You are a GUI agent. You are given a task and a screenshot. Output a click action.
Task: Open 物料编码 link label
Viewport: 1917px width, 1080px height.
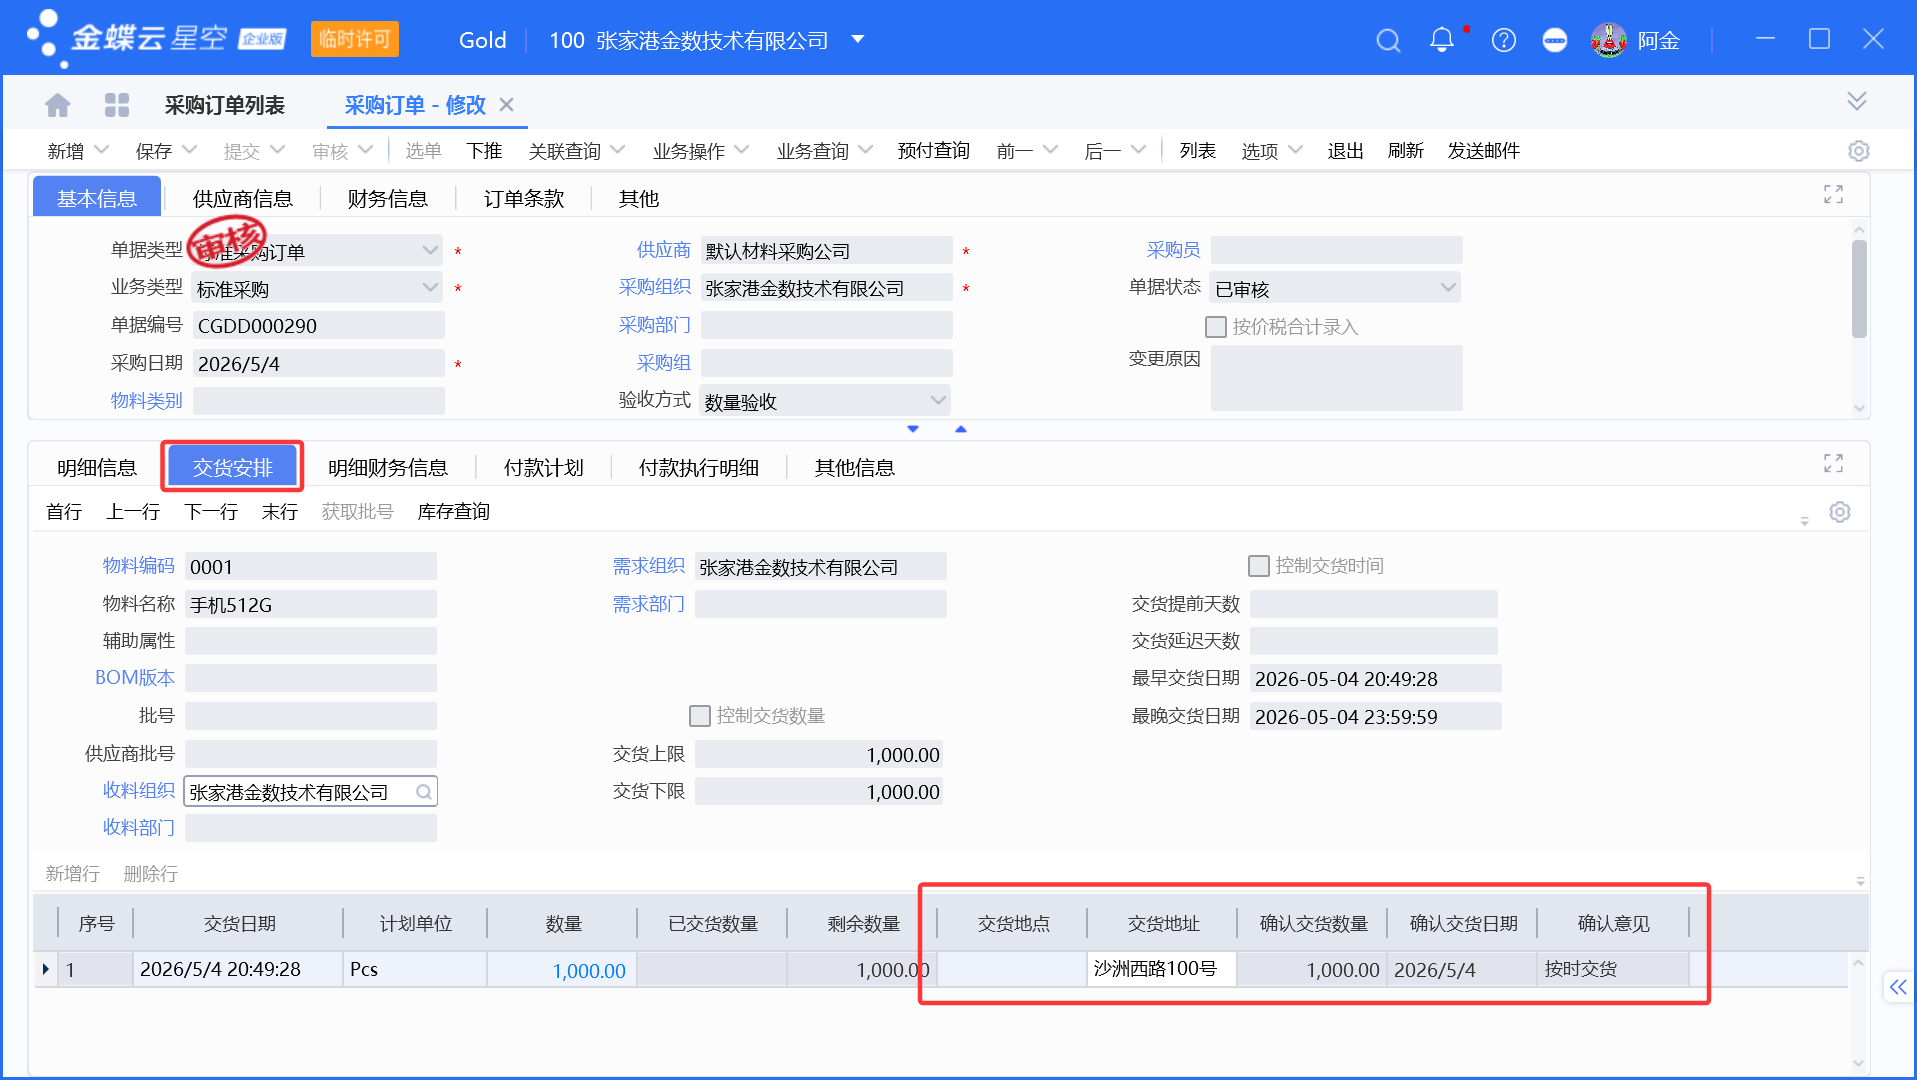[139, 566]
